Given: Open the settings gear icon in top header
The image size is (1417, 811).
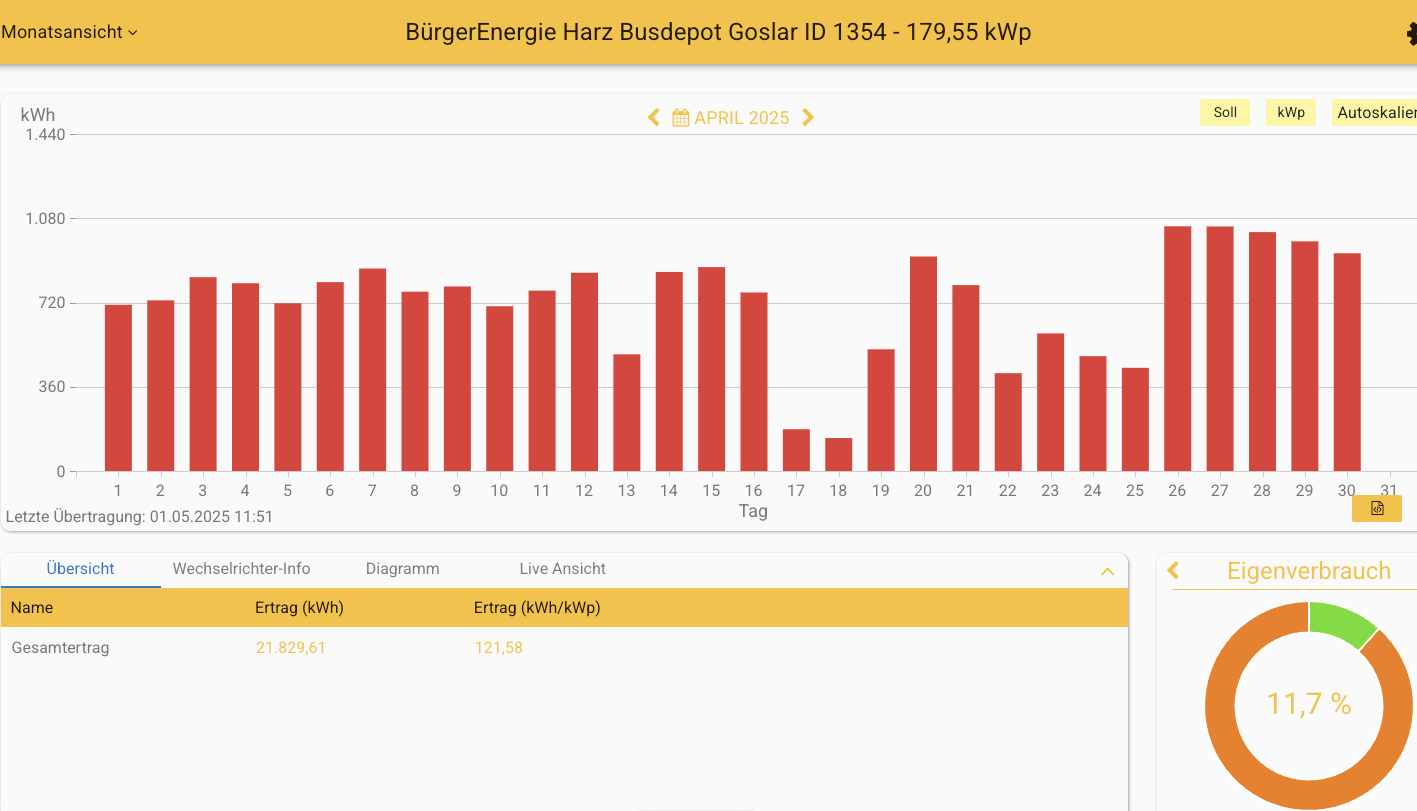Looking at the screenshot, I should [1410, 34].
